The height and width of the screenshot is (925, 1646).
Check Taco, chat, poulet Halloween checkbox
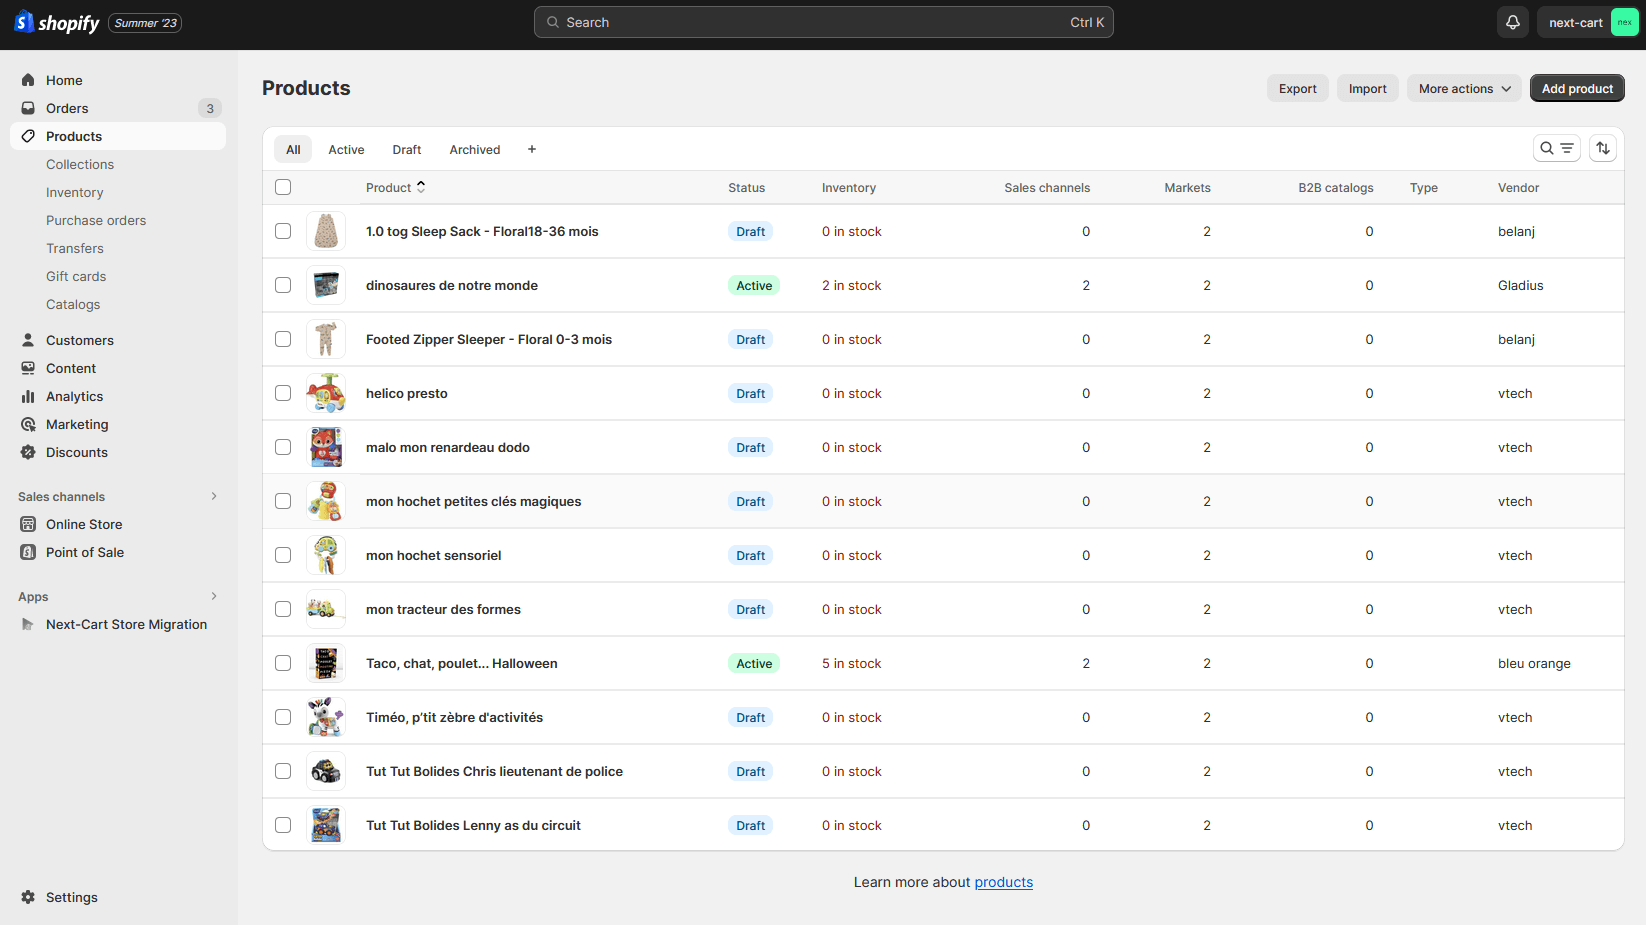tap(283, 663)
